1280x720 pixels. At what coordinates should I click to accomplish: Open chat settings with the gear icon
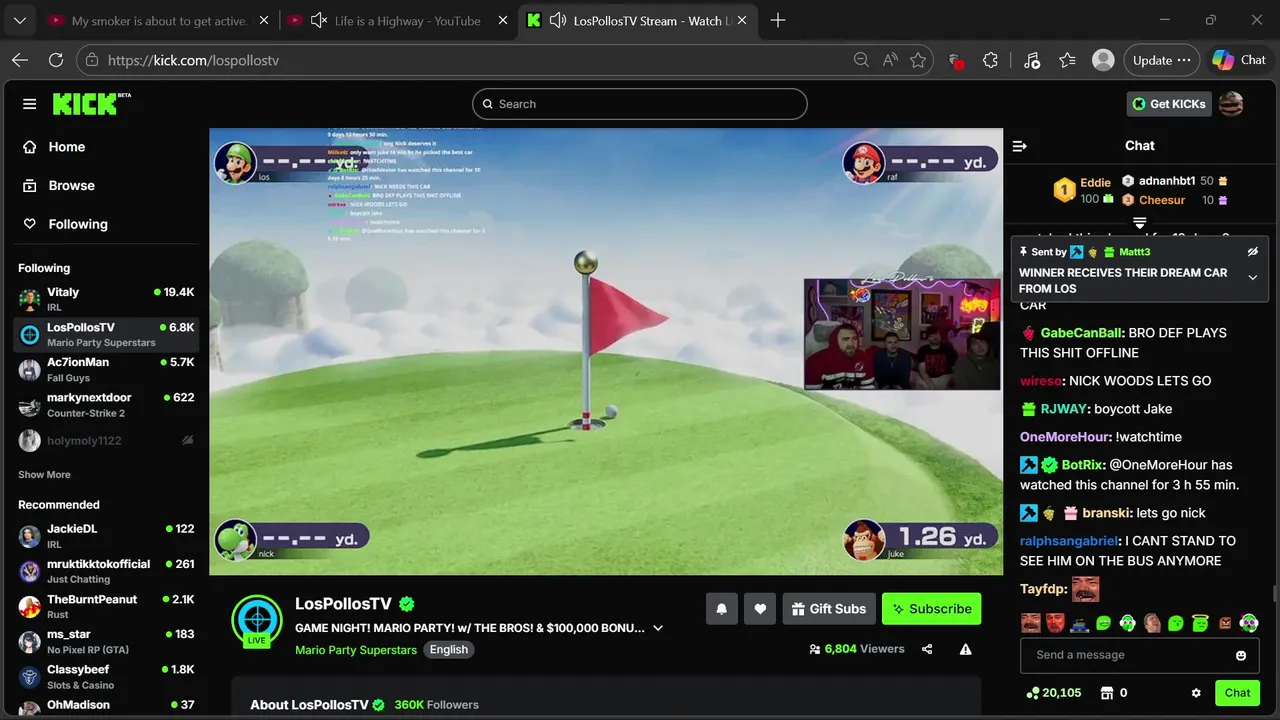(1196, 693)
